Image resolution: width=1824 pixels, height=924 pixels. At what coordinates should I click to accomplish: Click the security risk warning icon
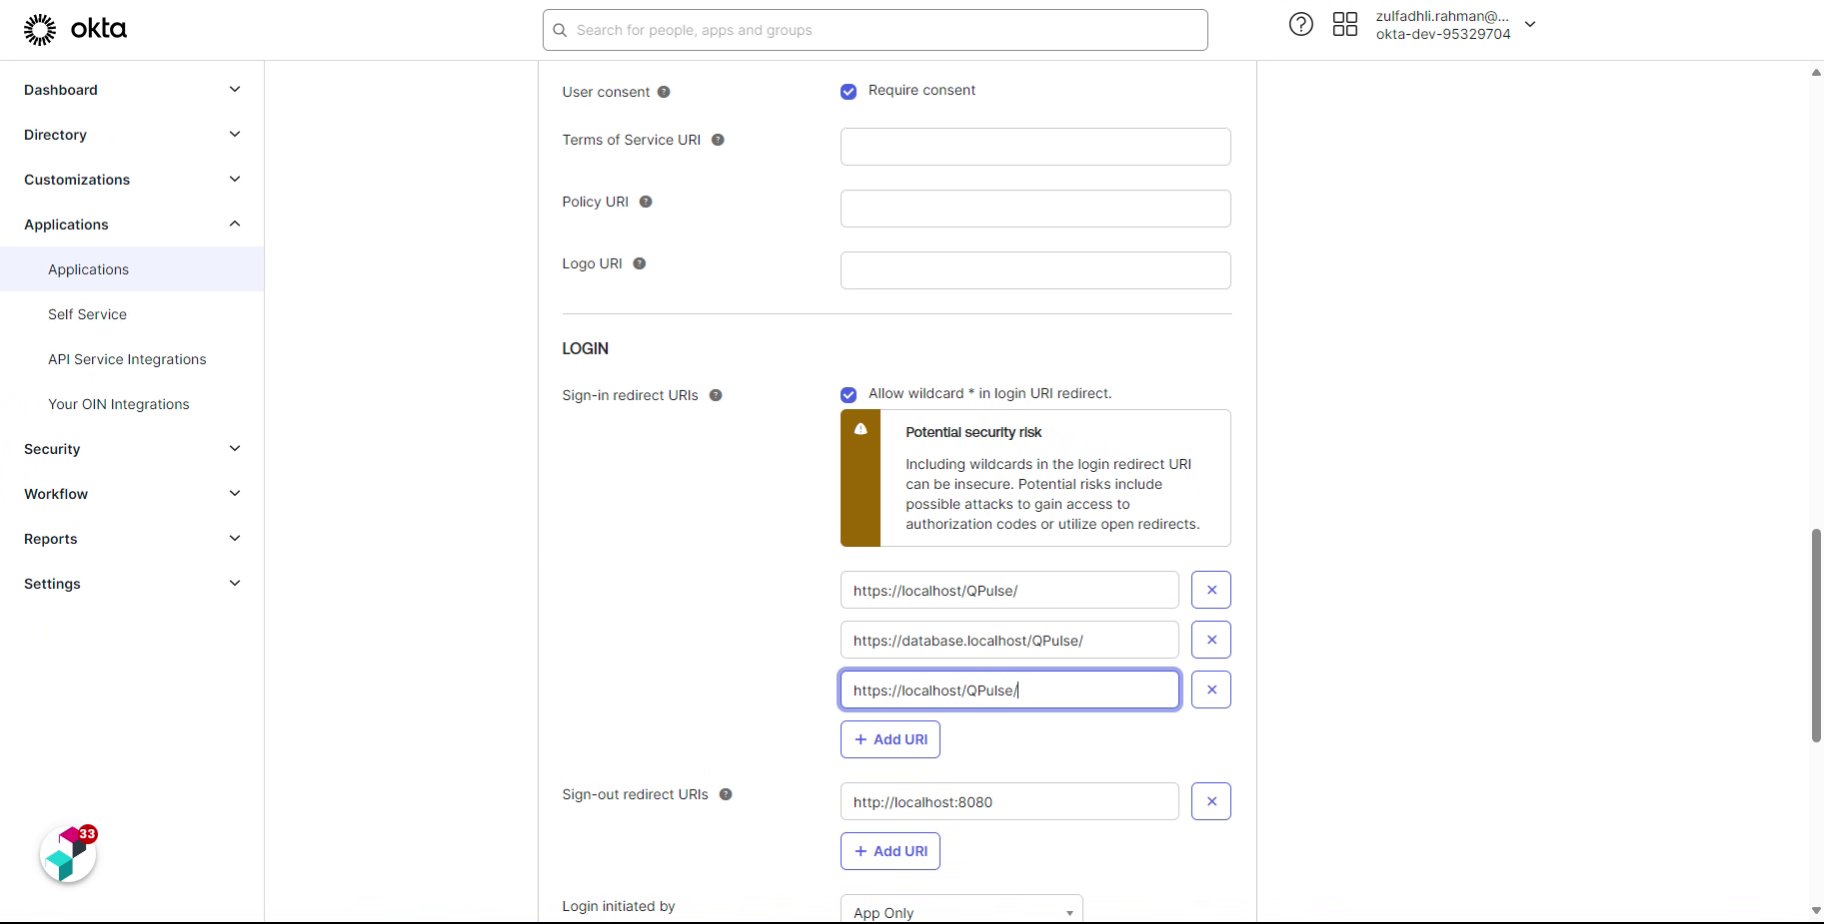click(861, 429)
